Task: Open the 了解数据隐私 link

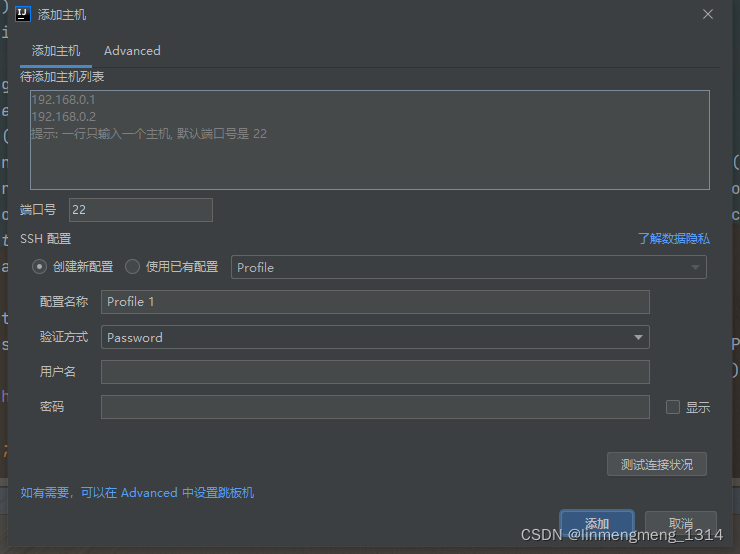Action: point(673,239)
